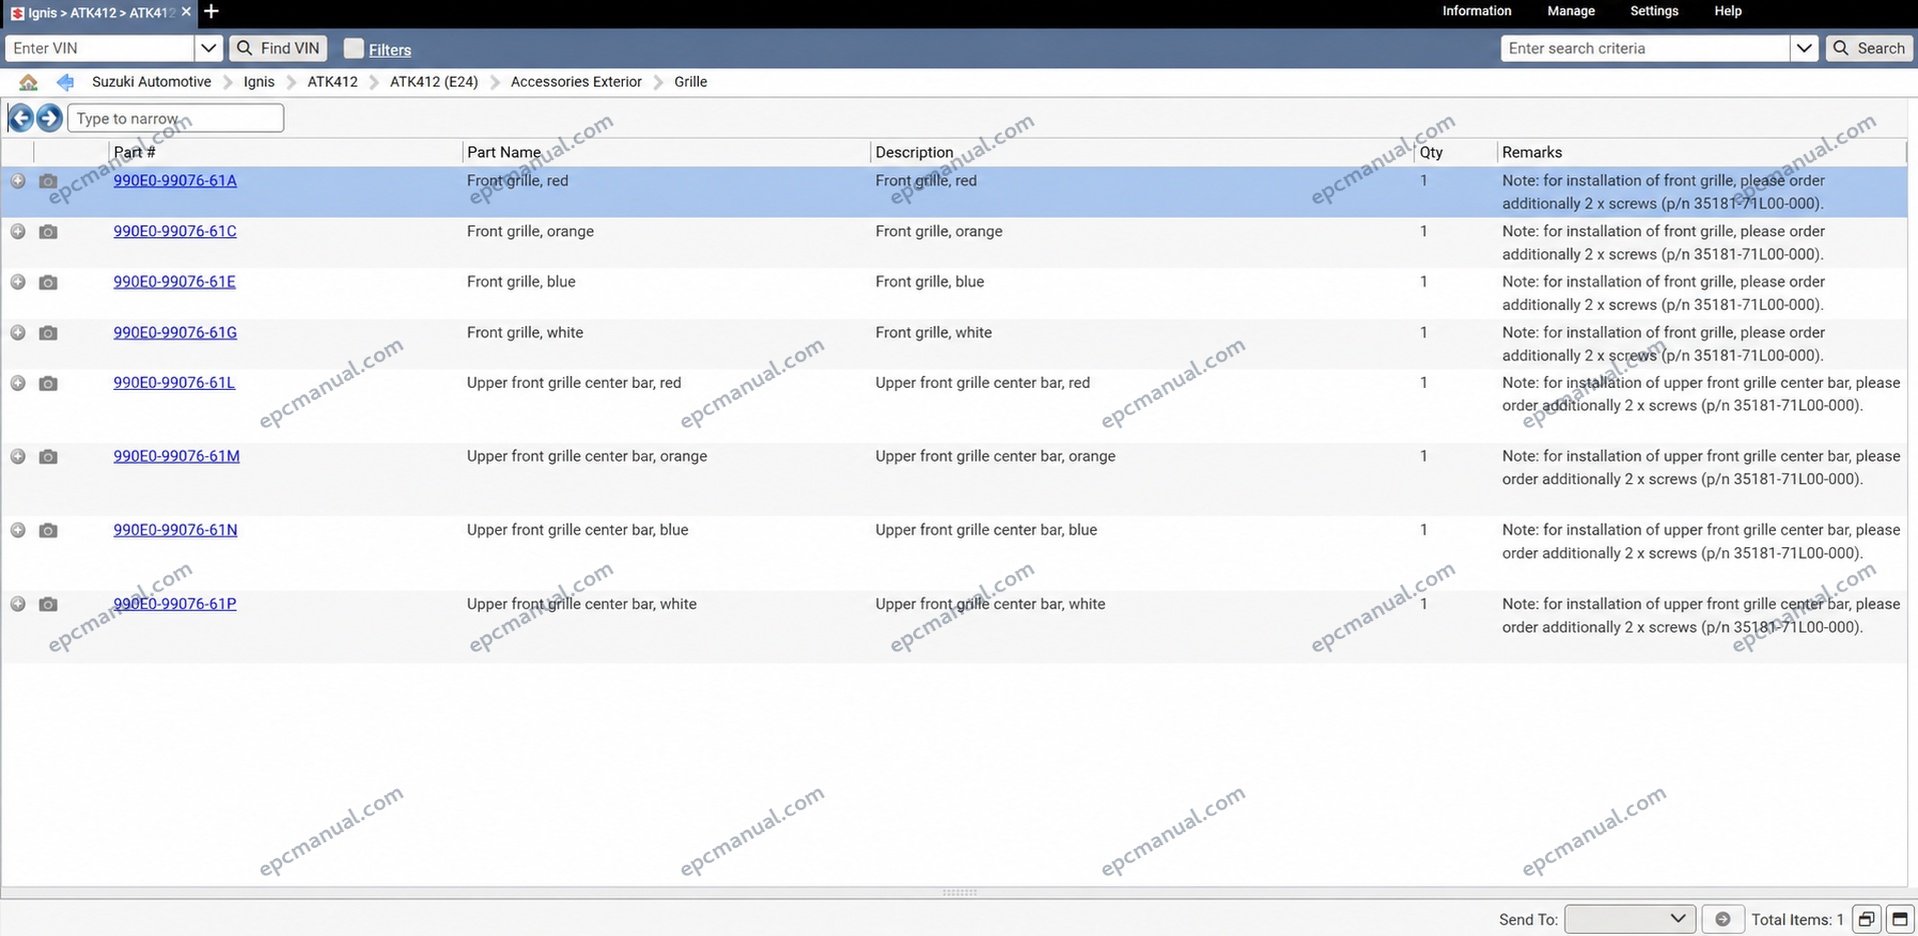Click the restore panel icon in status bar

(1866, 919)
